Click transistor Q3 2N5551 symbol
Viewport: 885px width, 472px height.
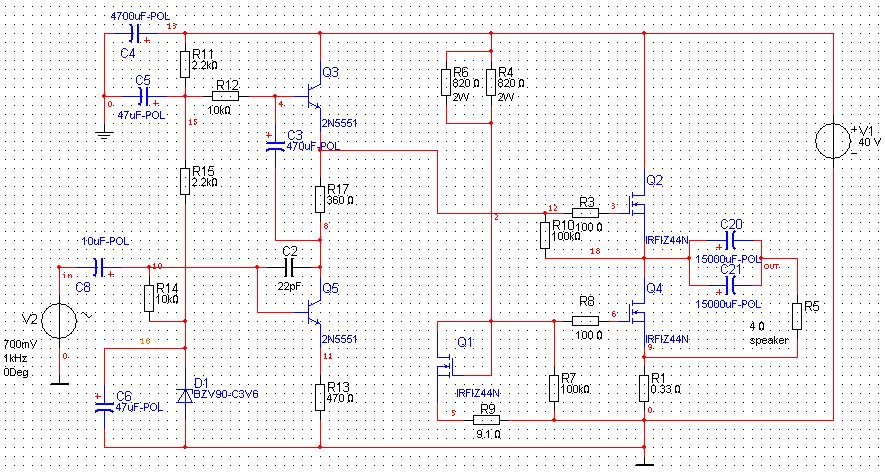(313, 95)
